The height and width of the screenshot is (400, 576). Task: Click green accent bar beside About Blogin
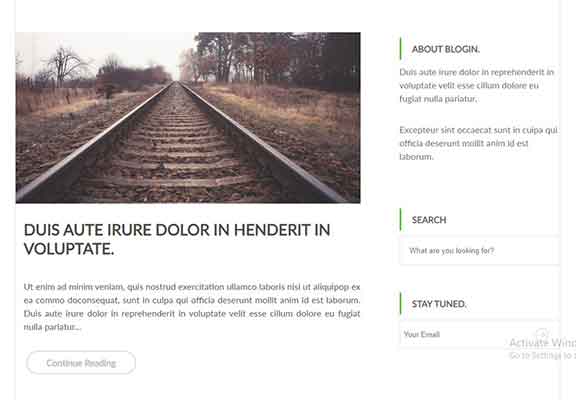[x=400, y=48]
